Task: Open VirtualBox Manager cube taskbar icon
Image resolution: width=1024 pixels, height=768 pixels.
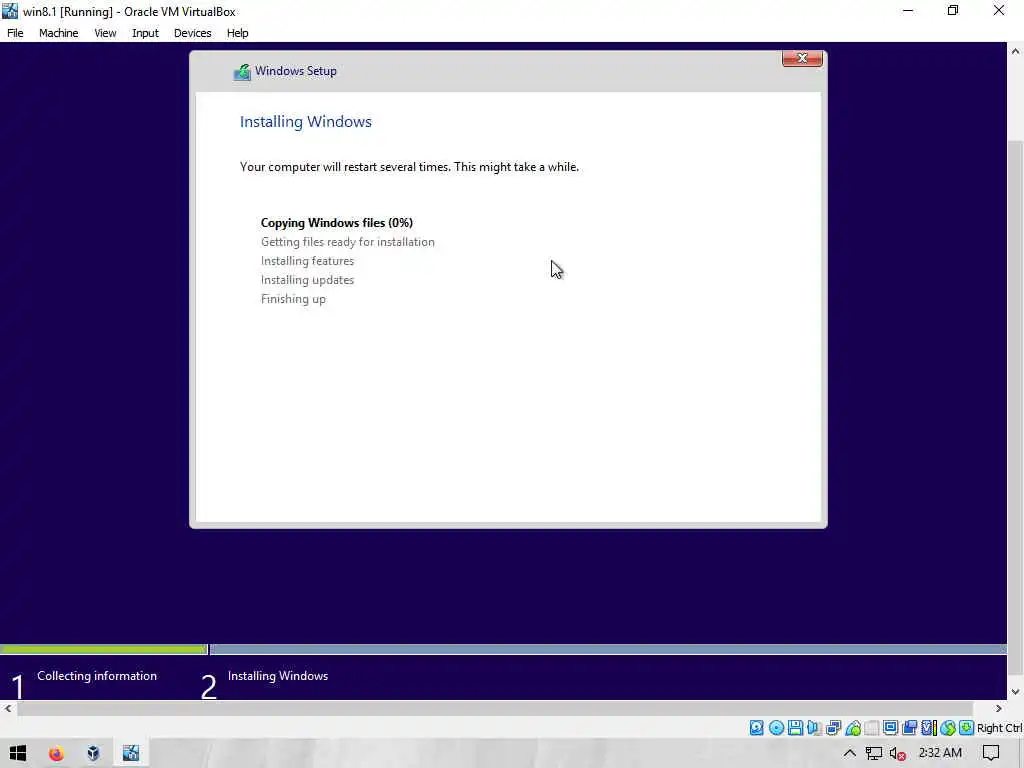Action: point(93,753)
